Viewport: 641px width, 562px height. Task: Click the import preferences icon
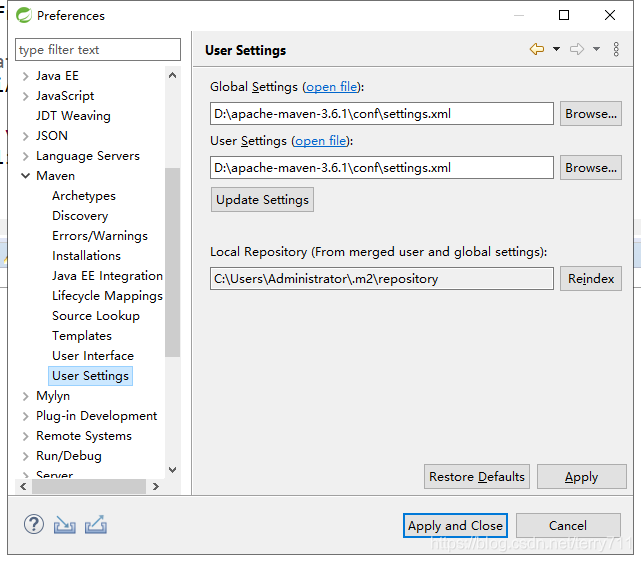coord(64,525)
